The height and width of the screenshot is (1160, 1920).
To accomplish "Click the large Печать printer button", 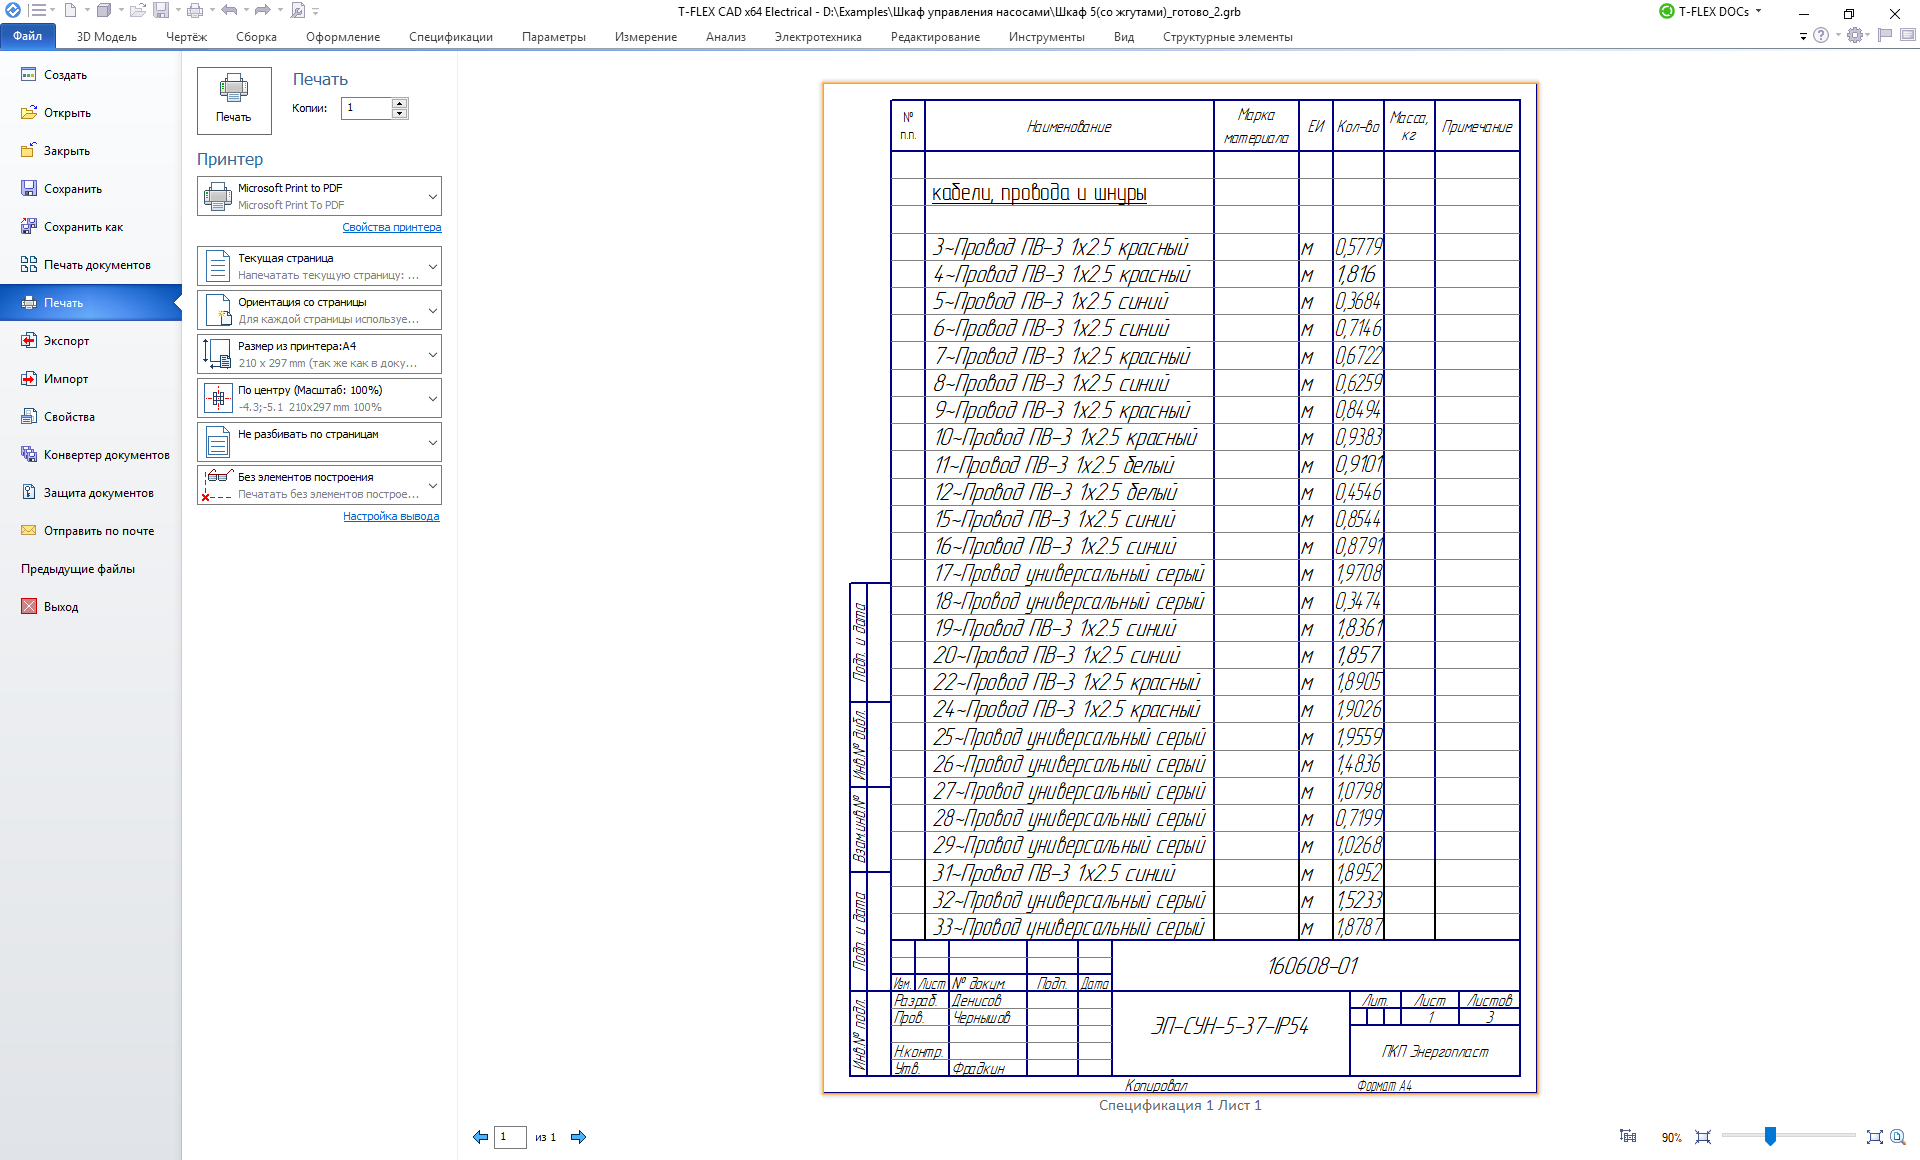I will (234, 100).
